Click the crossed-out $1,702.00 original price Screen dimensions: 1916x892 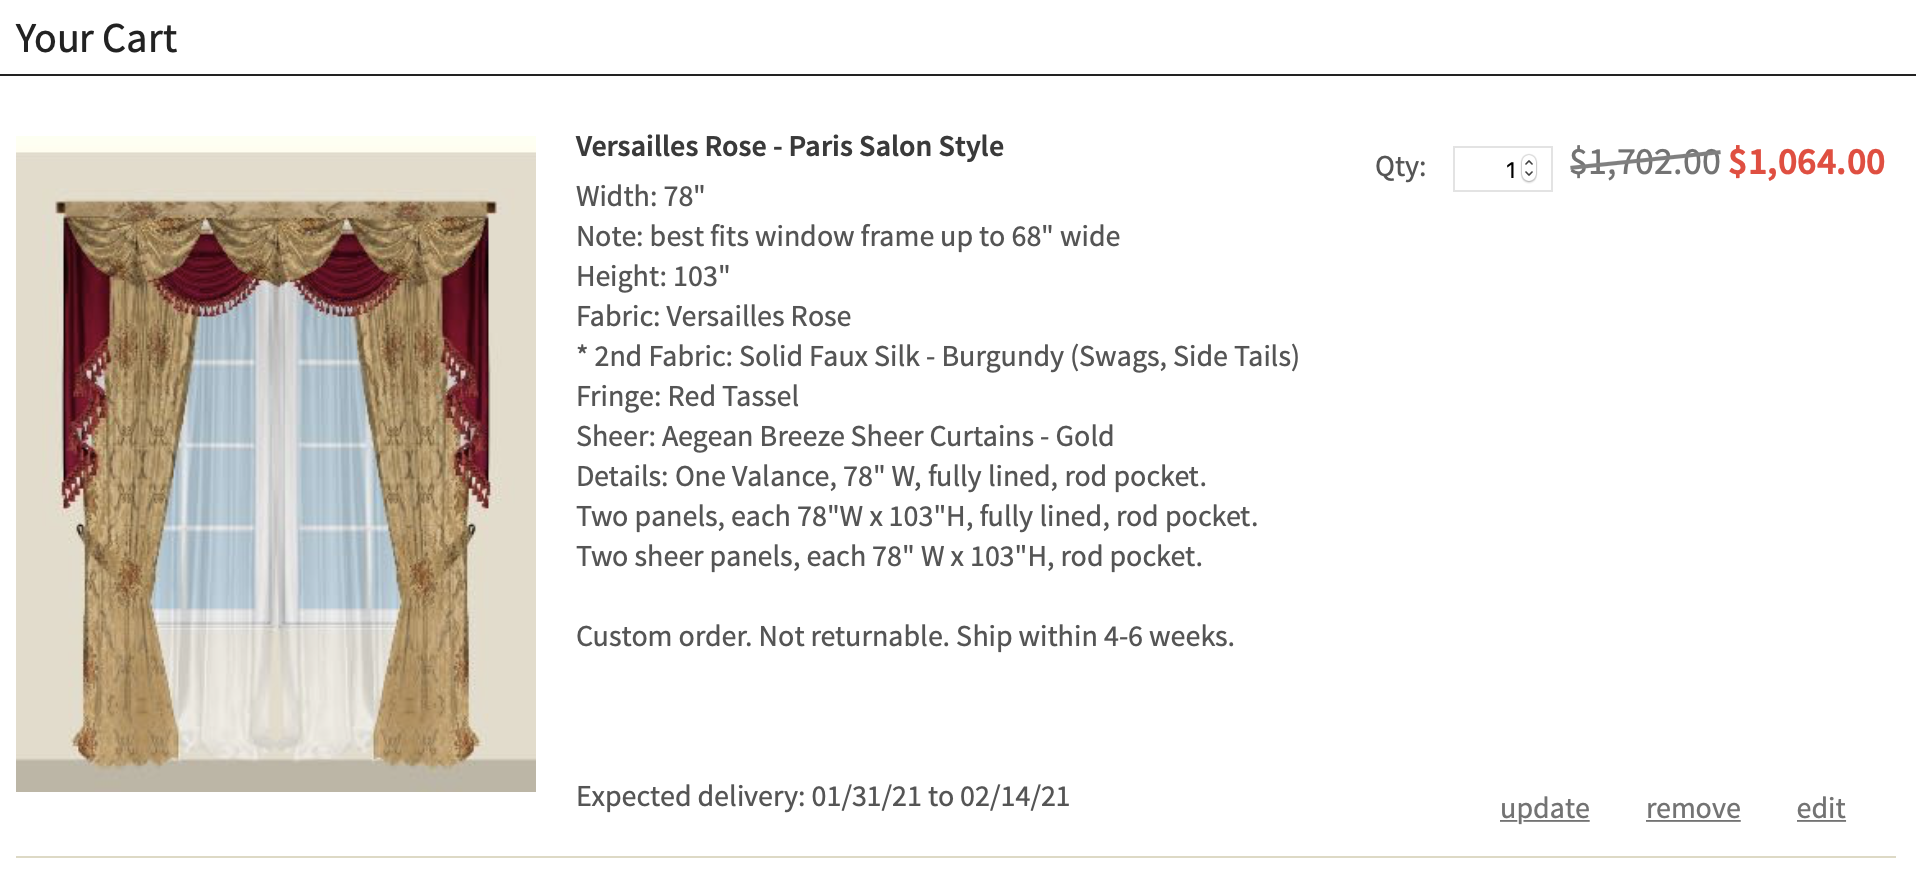tap(1644, 162)
